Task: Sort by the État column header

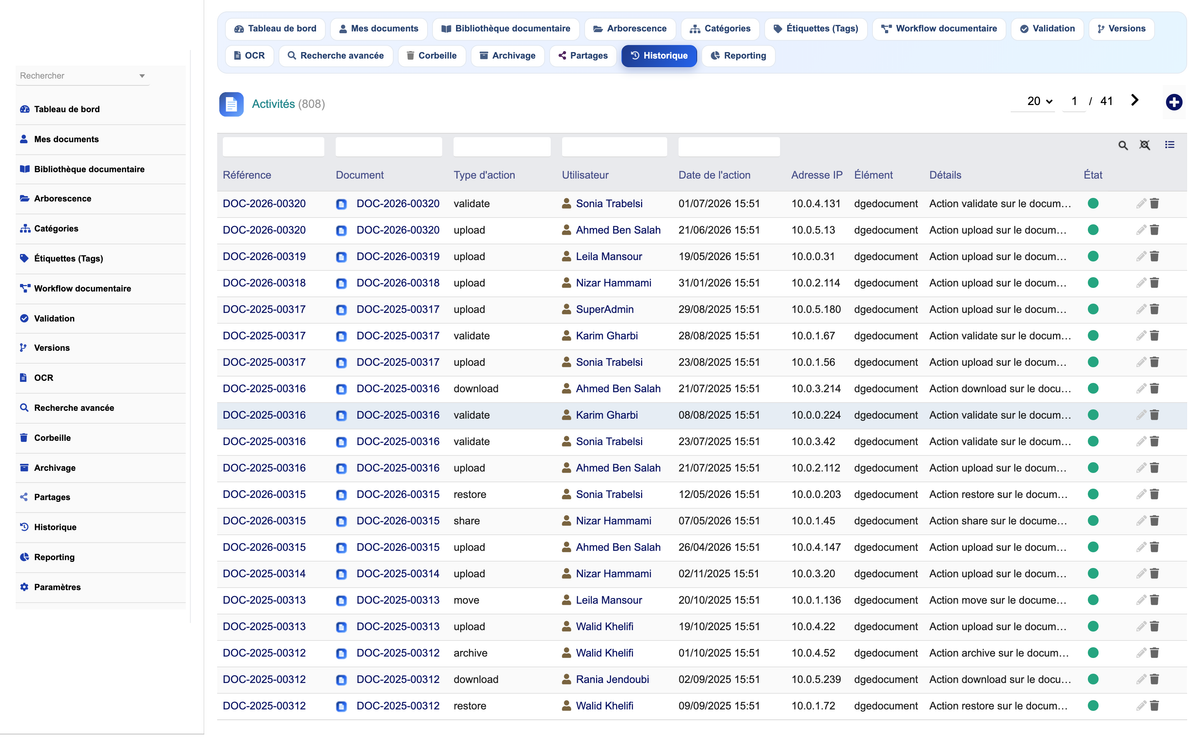Action: (x=1093, y=175)
